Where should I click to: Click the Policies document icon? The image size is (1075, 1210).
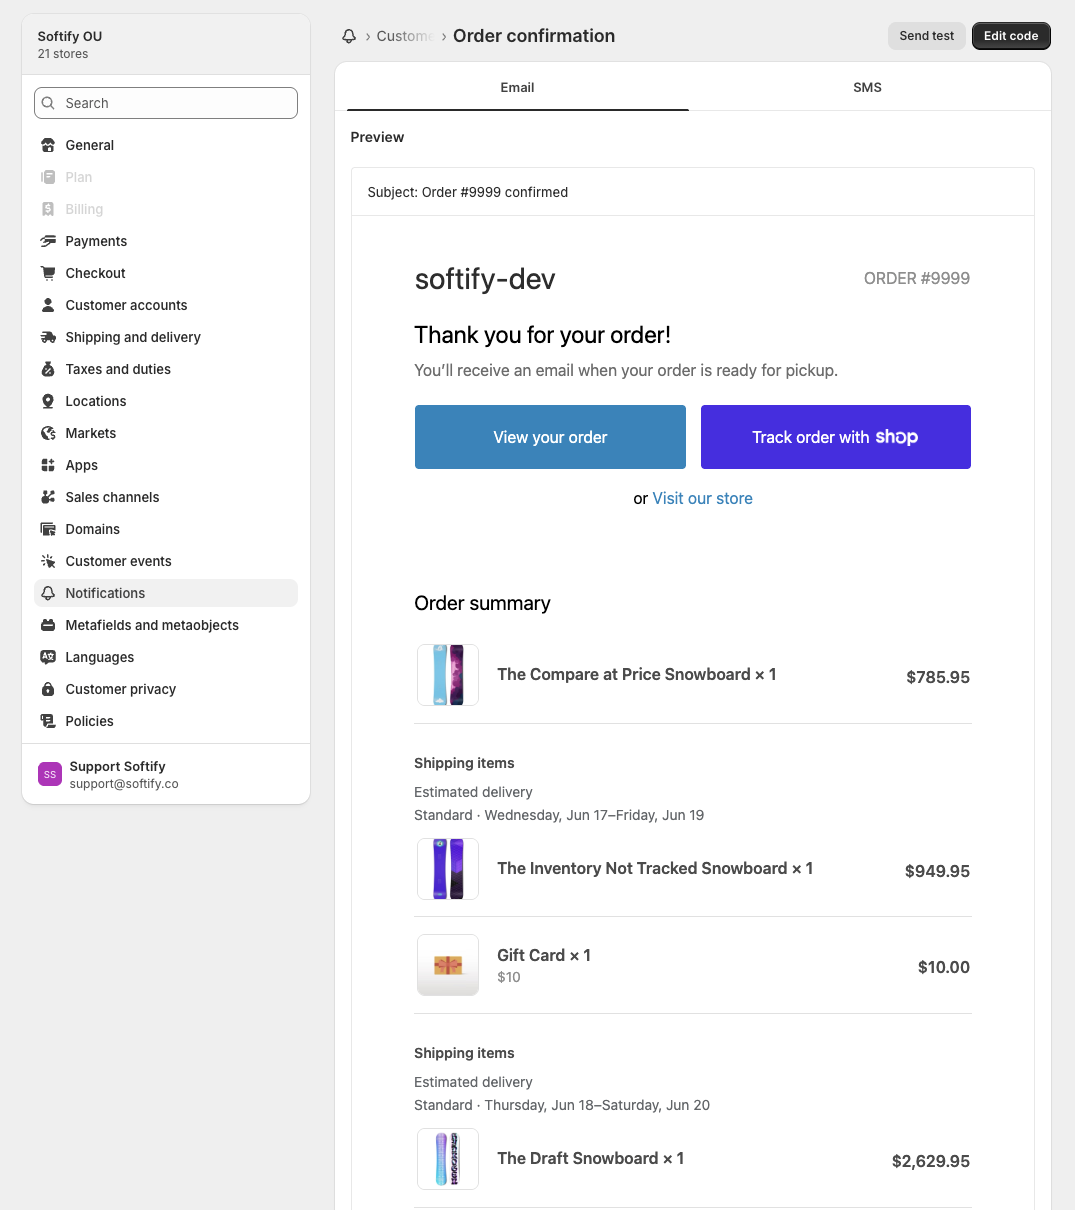[48, 721]
